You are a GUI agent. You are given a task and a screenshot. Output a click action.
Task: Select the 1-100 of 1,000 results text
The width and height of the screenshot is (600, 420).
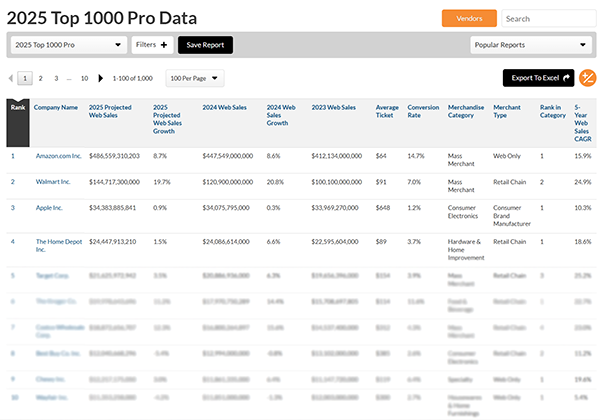[x=132, y=78]
